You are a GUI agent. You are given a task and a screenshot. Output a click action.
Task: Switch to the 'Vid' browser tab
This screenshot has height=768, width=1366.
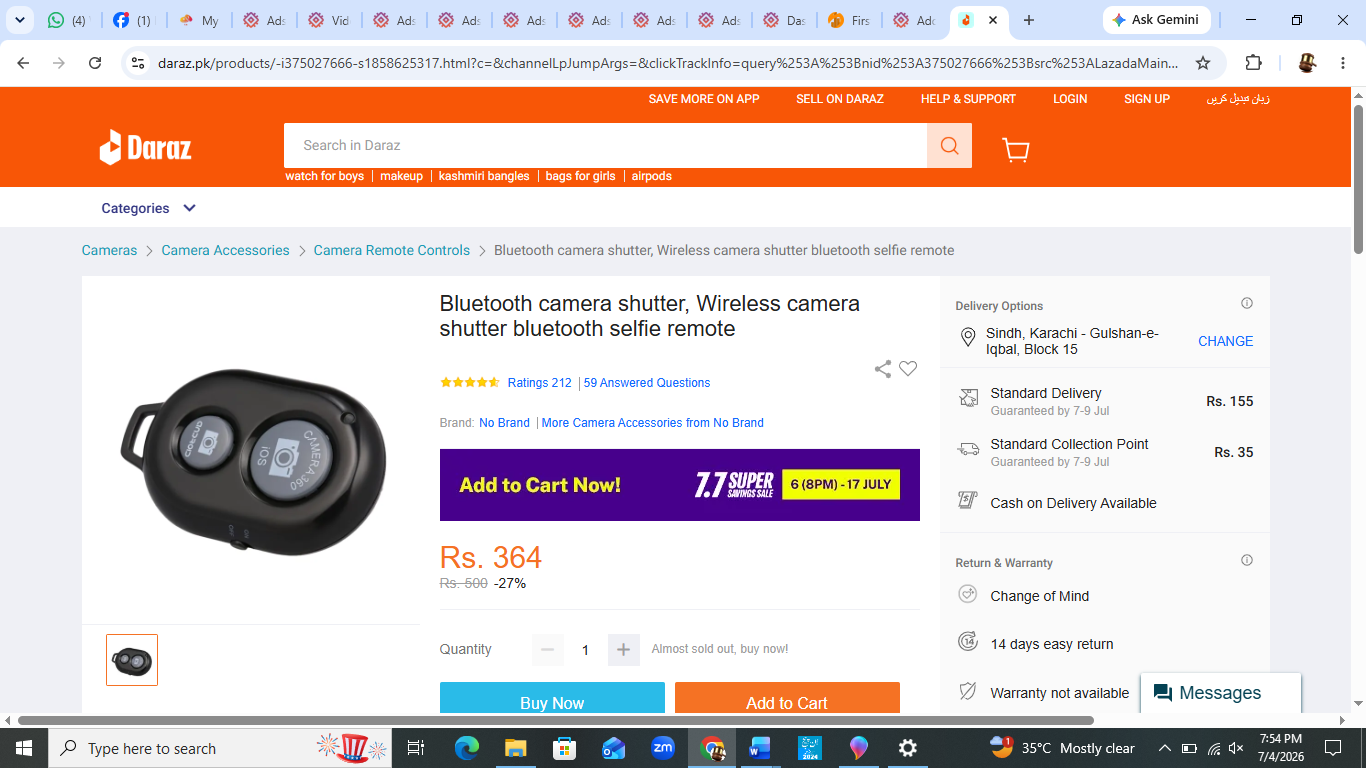[328, 20]
